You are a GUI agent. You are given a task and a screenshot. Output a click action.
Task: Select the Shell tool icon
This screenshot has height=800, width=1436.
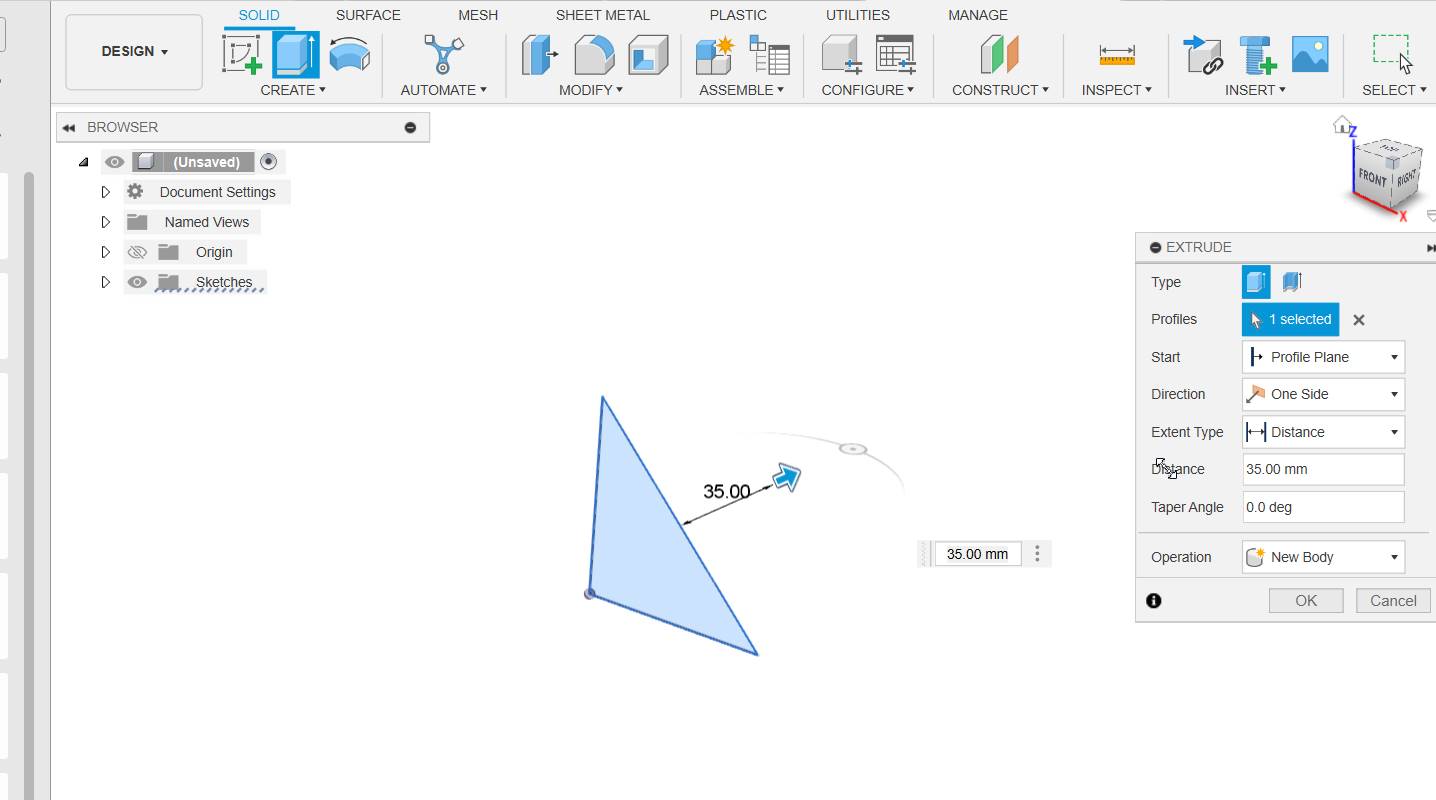[648, 55]
